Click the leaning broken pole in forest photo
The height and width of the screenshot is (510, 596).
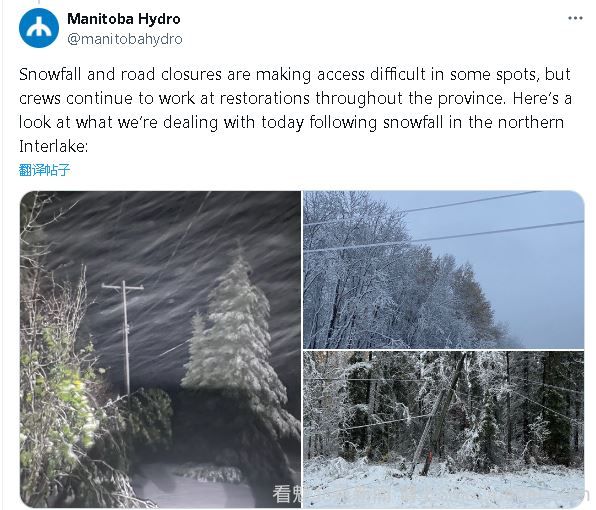click(437, 414)
